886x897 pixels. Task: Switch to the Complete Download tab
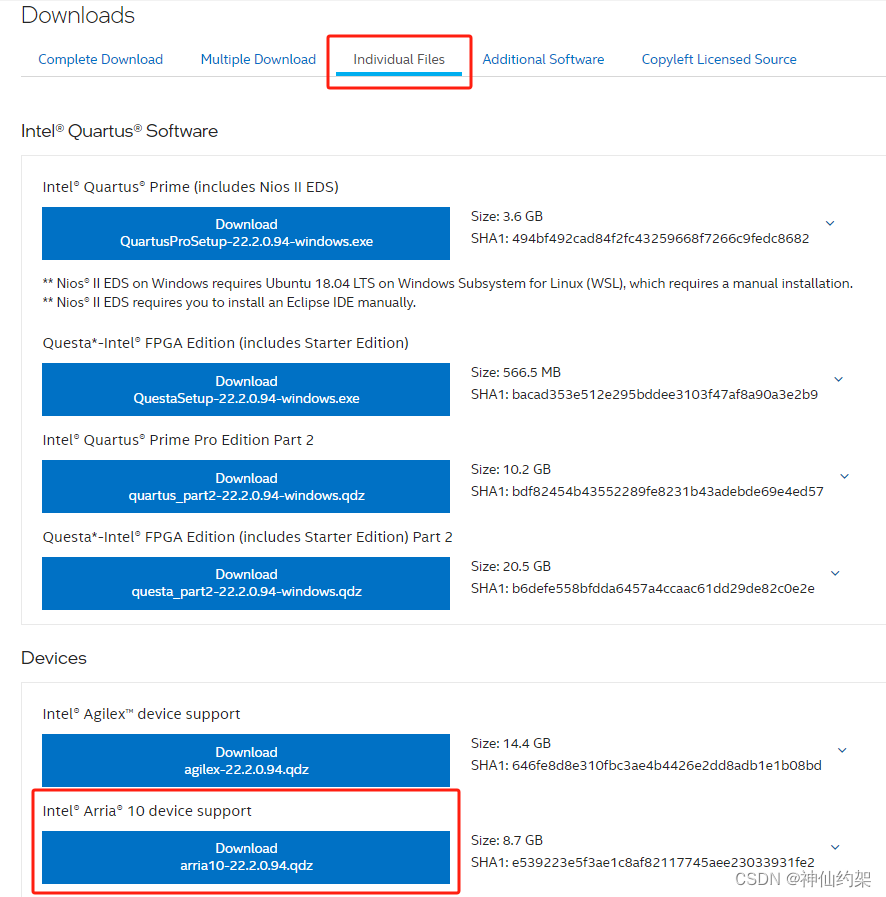101,59
